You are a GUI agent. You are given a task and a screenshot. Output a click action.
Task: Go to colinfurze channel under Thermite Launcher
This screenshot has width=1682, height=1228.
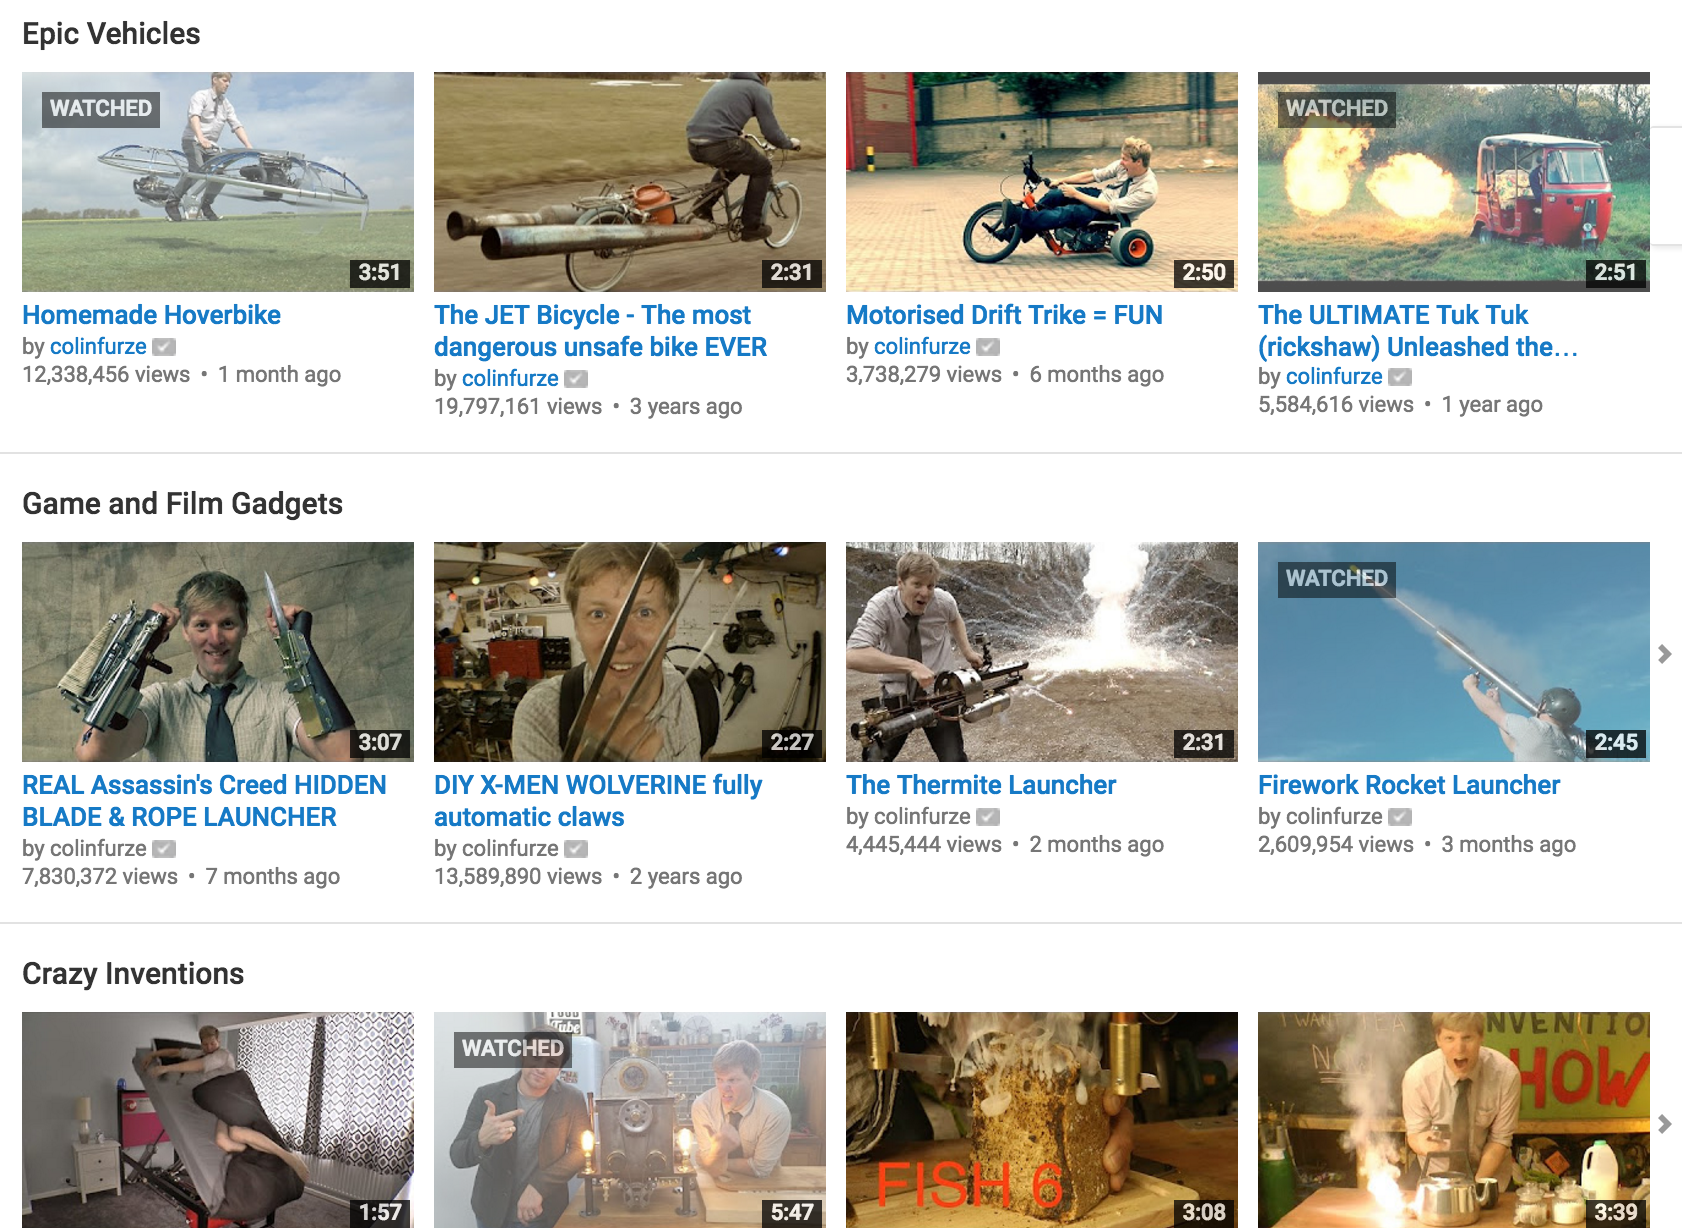pos(922,817)
